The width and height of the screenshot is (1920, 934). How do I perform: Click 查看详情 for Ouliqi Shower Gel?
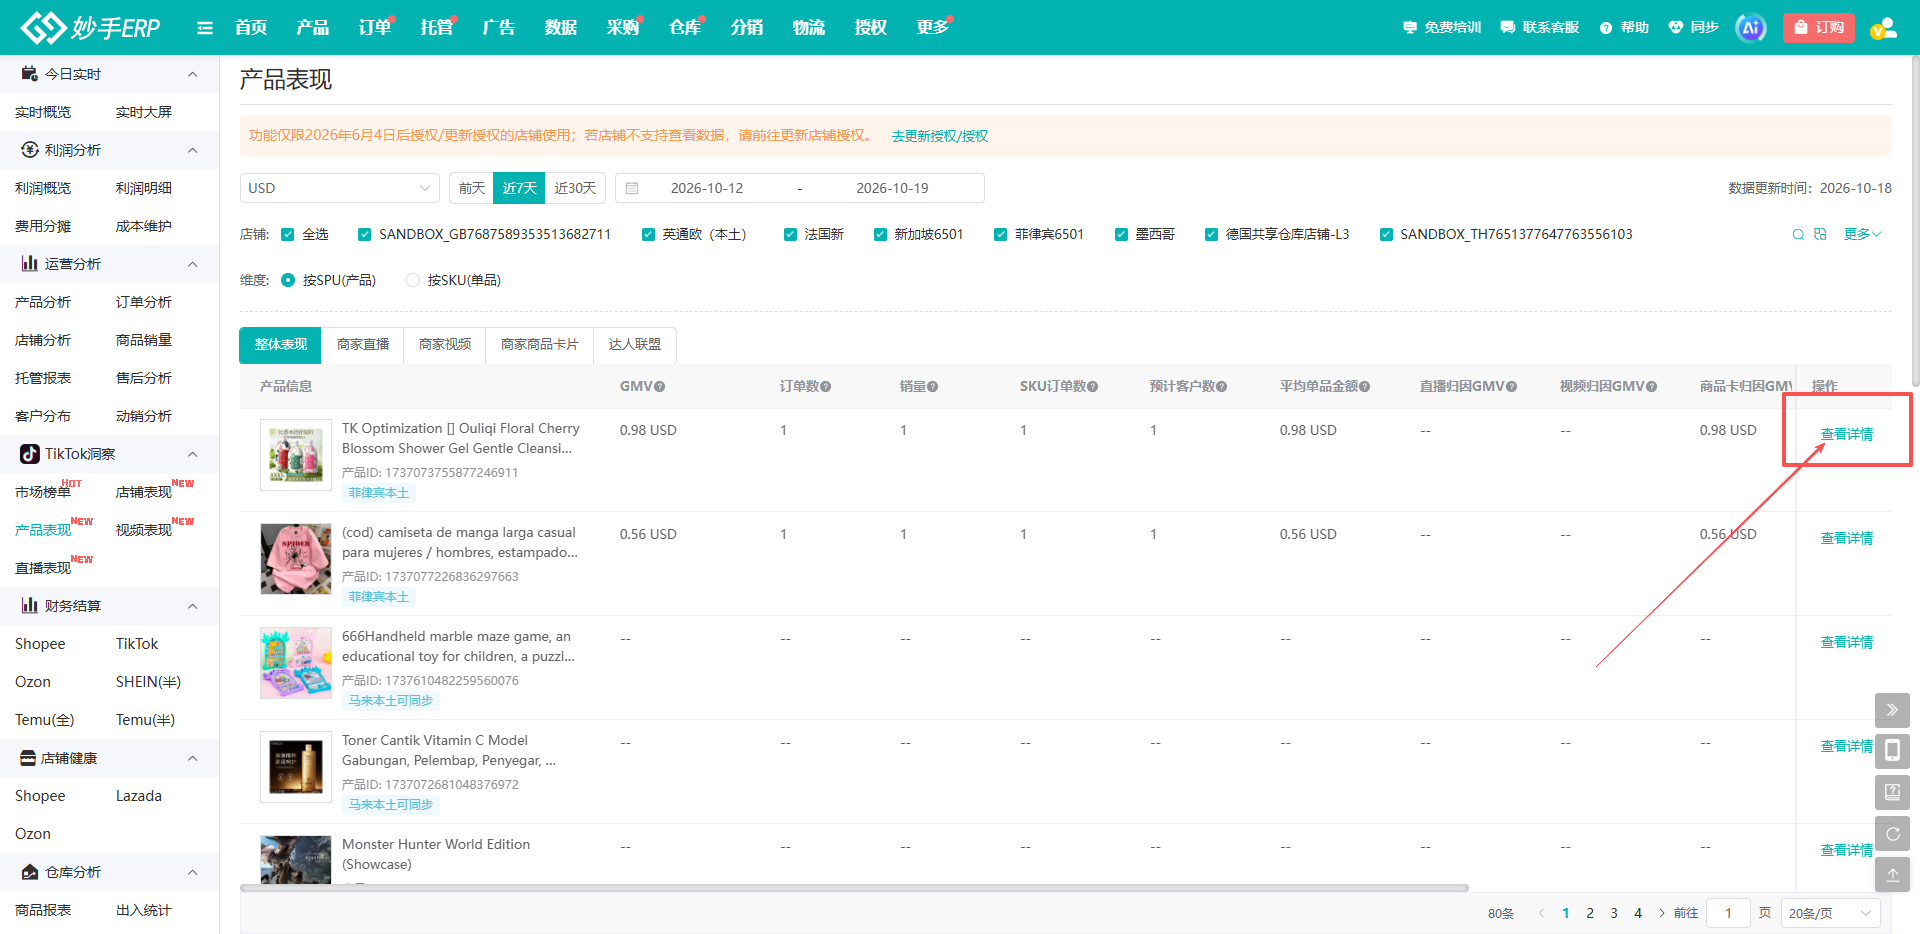(x=1846, y=434)
